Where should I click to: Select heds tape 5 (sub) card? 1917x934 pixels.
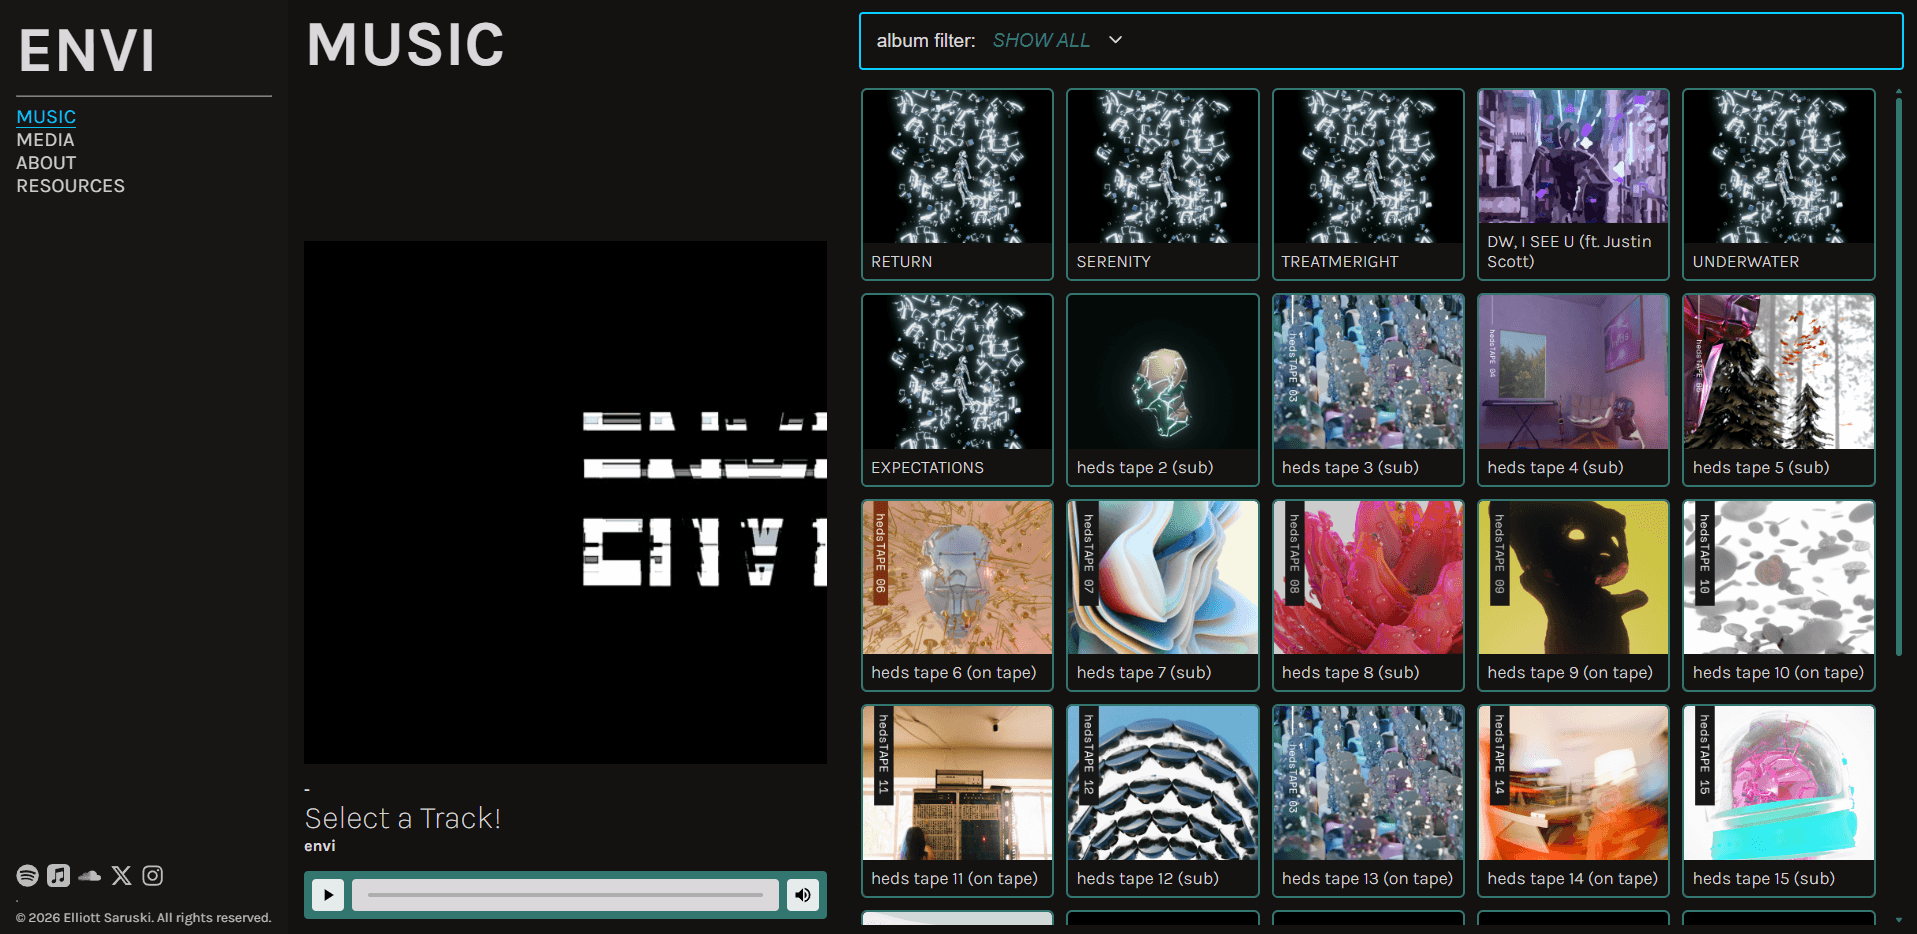point(1779,390)
